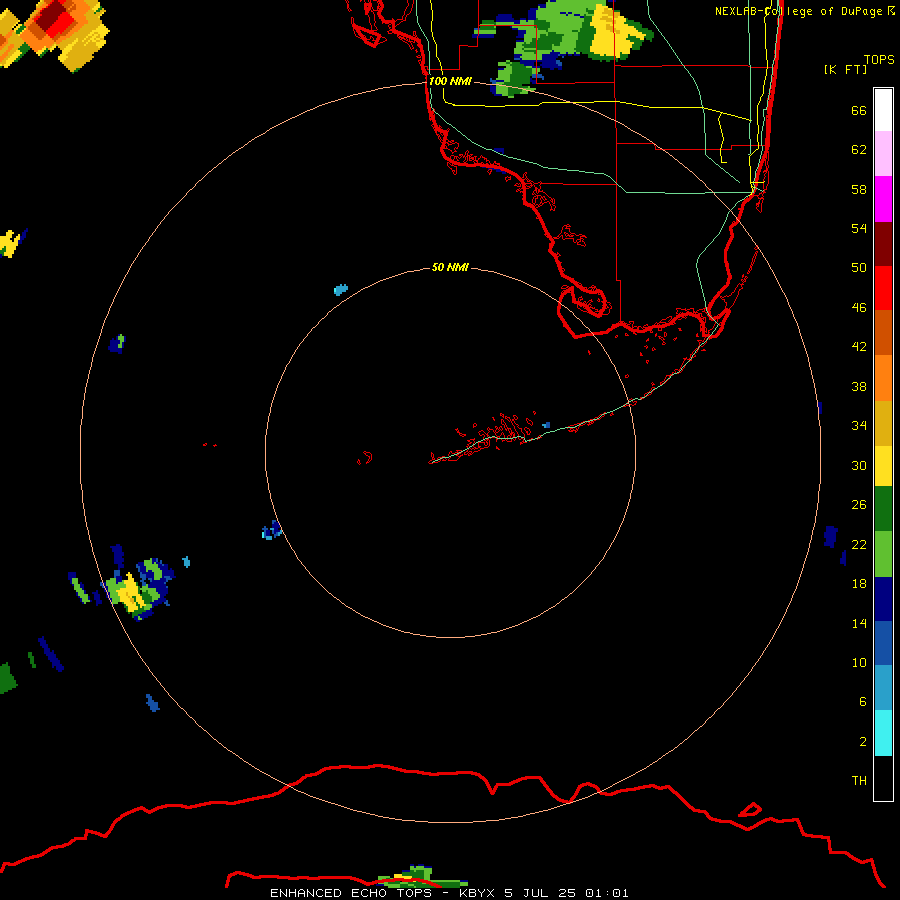Click the [K FT] units label
This screenshot has width=900, height=900.
click(x=845, y=69)
